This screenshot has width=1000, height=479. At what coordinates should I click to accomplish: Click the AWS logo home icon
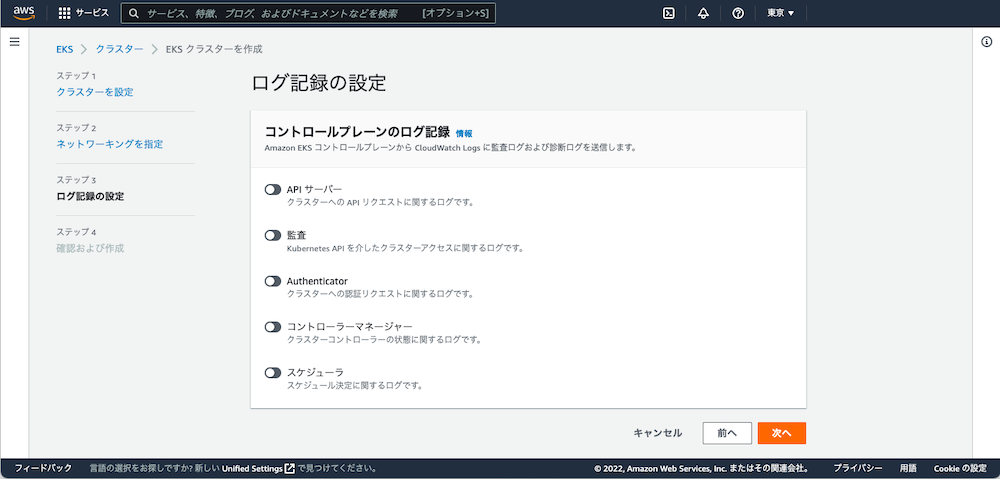pyautogui.click(x=25, y=13)
